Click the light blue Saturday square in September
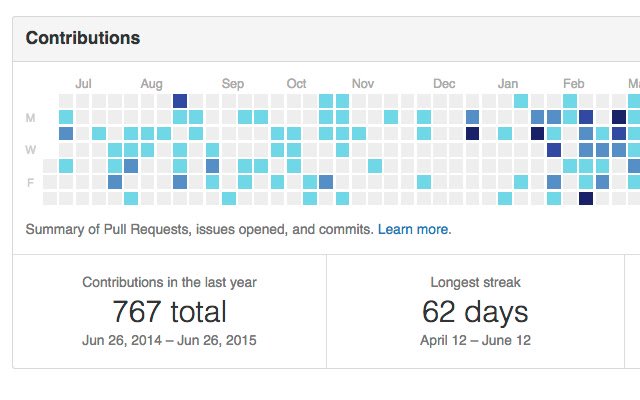This screenshot has width=640, height=400. 229,198
